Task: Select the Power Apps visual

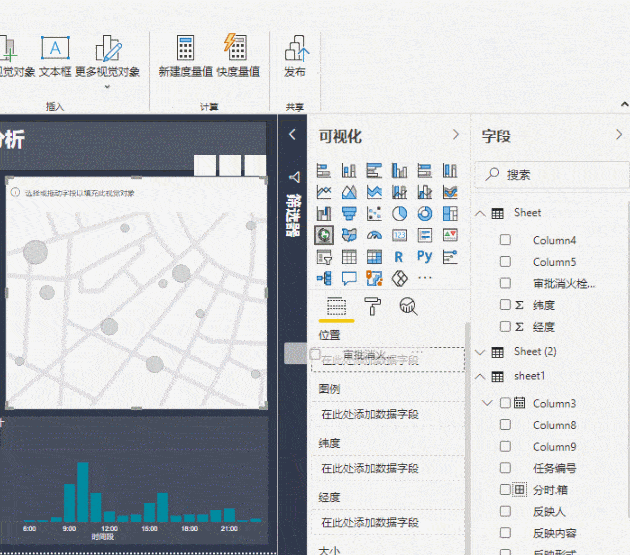Action: tap(399, 278)
